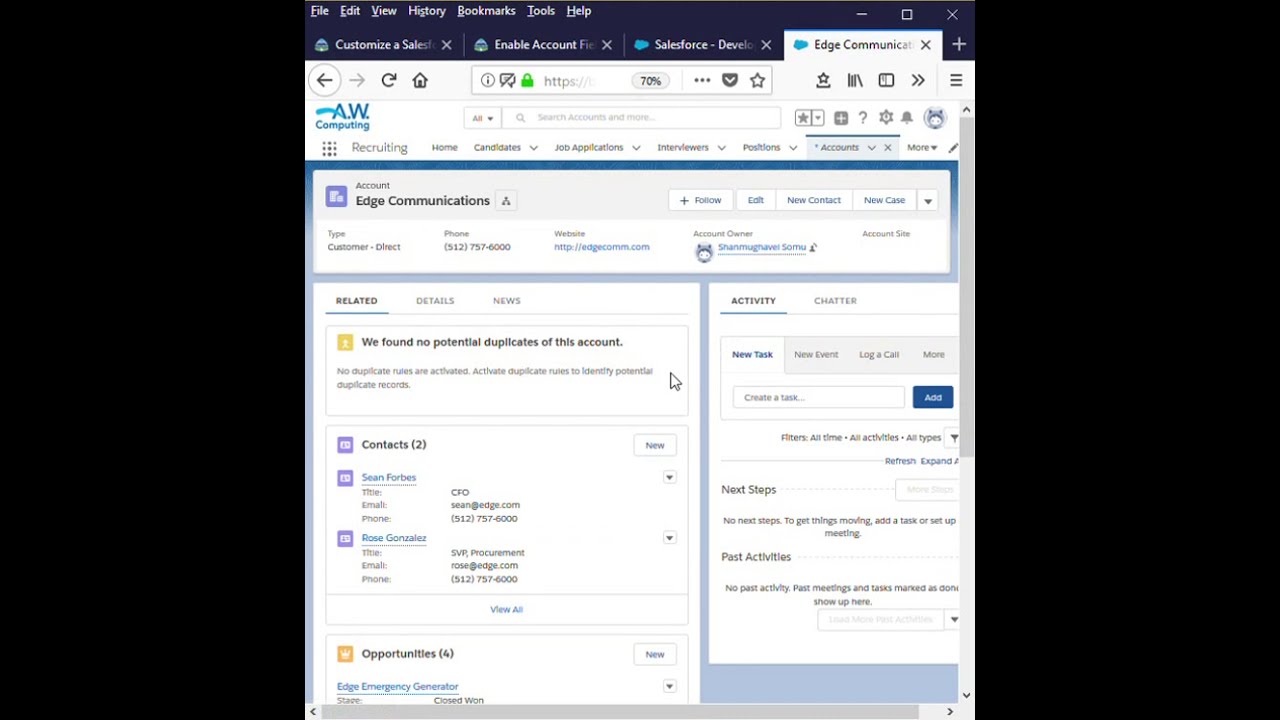Click the Create a task field
Image resolution: width=1280 pixels, height=720 pixels.
819,398
